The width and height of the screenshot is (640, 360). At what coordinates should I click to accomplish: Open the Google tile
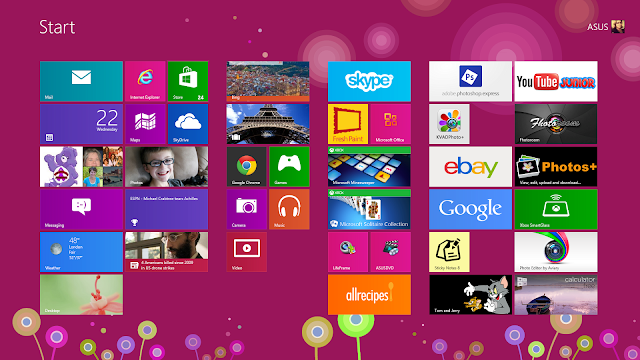click(470, 209)
